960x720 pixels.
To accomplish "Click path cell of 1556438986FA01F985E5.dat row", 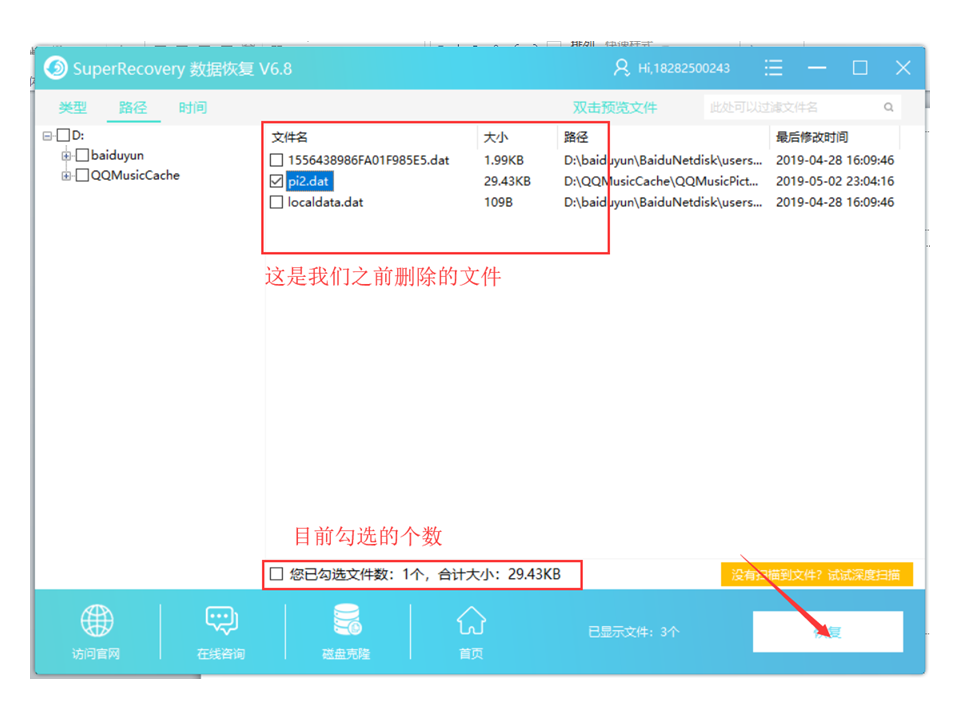I will pyautogui.click(x=663, y=160).
